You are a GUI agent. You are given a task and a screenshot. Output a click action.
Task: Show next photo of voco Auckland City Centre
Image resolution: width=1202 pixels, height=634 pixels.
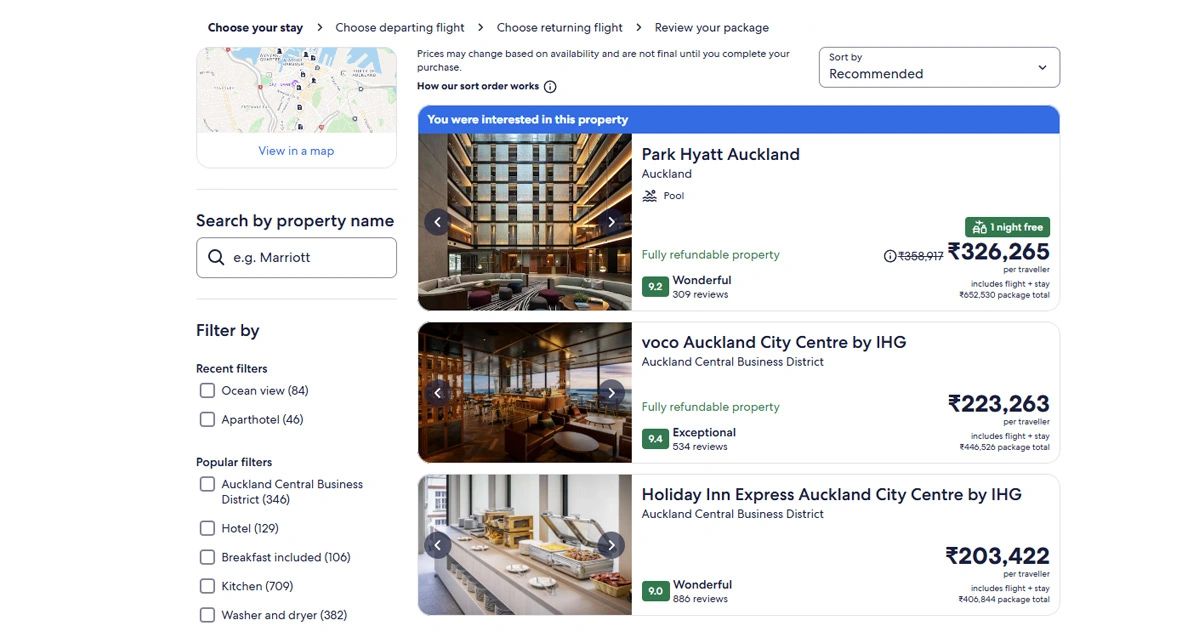pos(611,393)
